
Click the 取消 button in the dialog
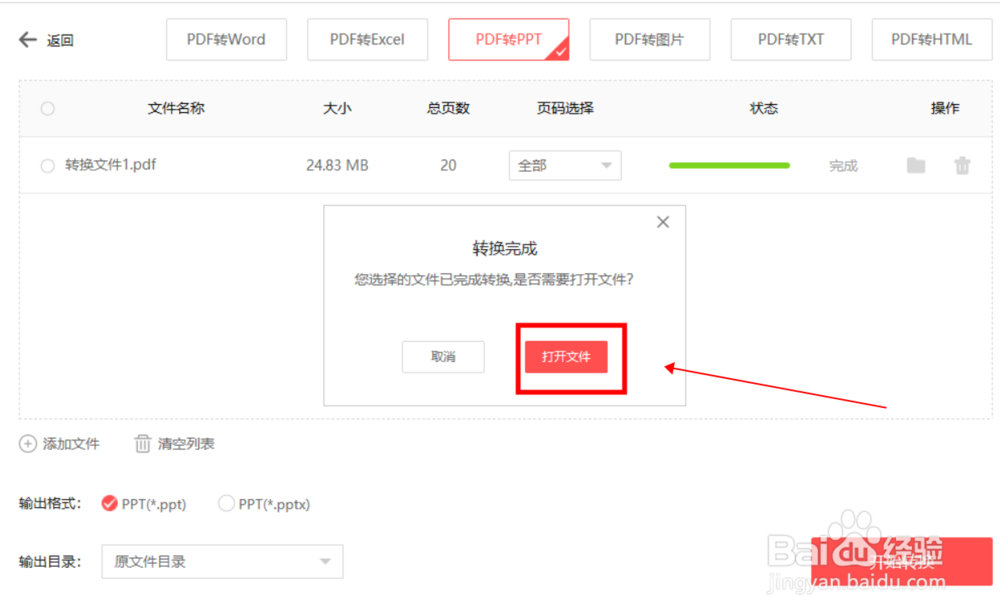point(443,356)
